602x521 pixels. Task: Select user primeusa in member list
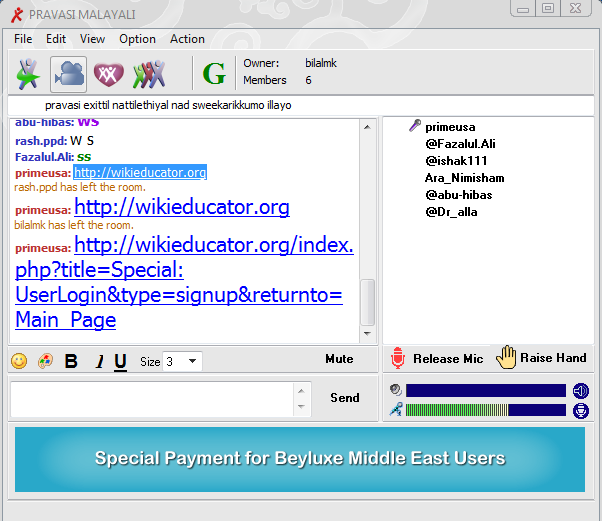[x=450, y=127]
